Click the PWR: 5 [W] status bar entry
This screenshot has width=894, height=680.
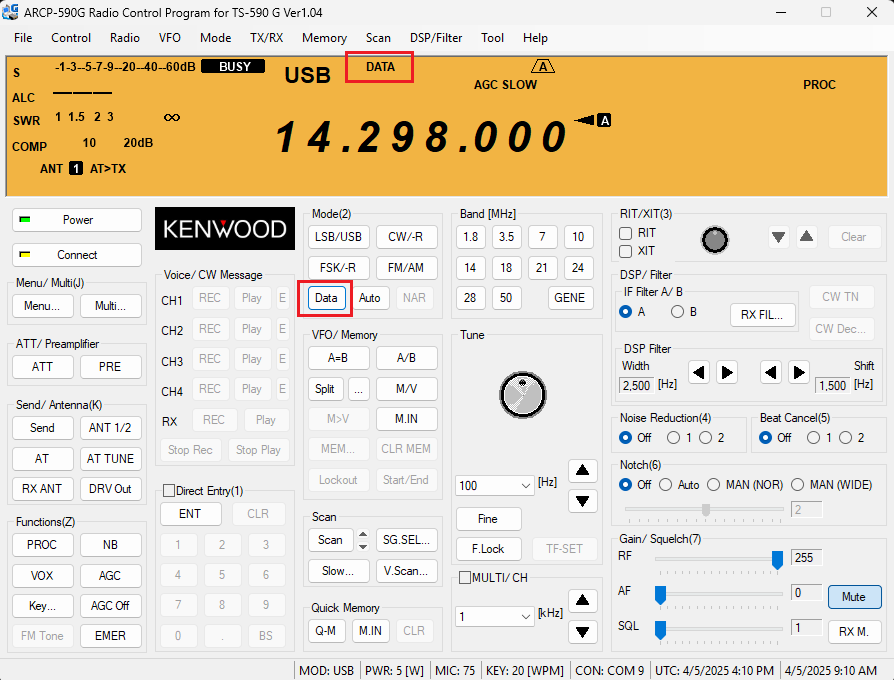[395, 671]
